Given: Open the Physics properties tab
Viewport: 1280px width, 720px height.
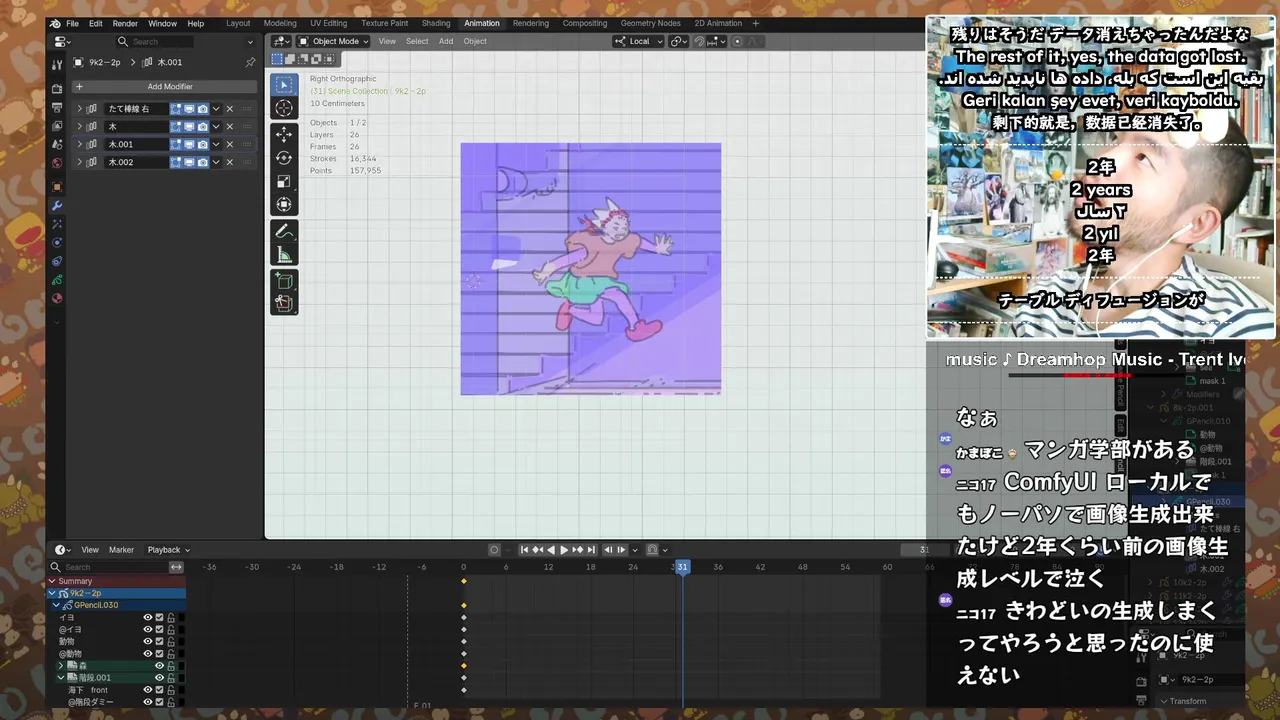Looking at the screenshot, I should [57, 243].
